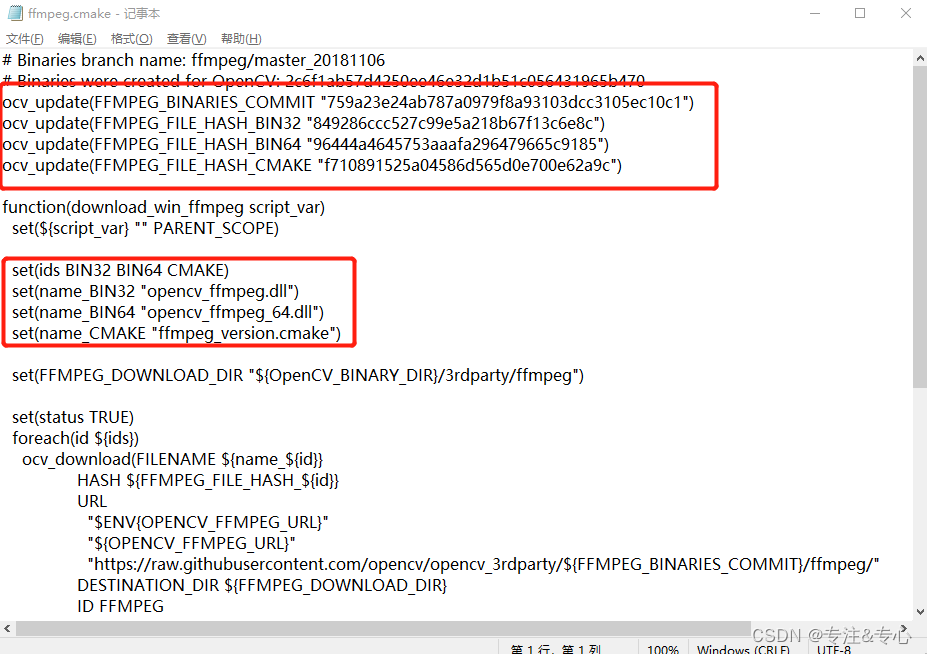Screen dimensions: 927x654
Task: Click the DESTINATION_DIR line
Action: (x=262, y=585)
